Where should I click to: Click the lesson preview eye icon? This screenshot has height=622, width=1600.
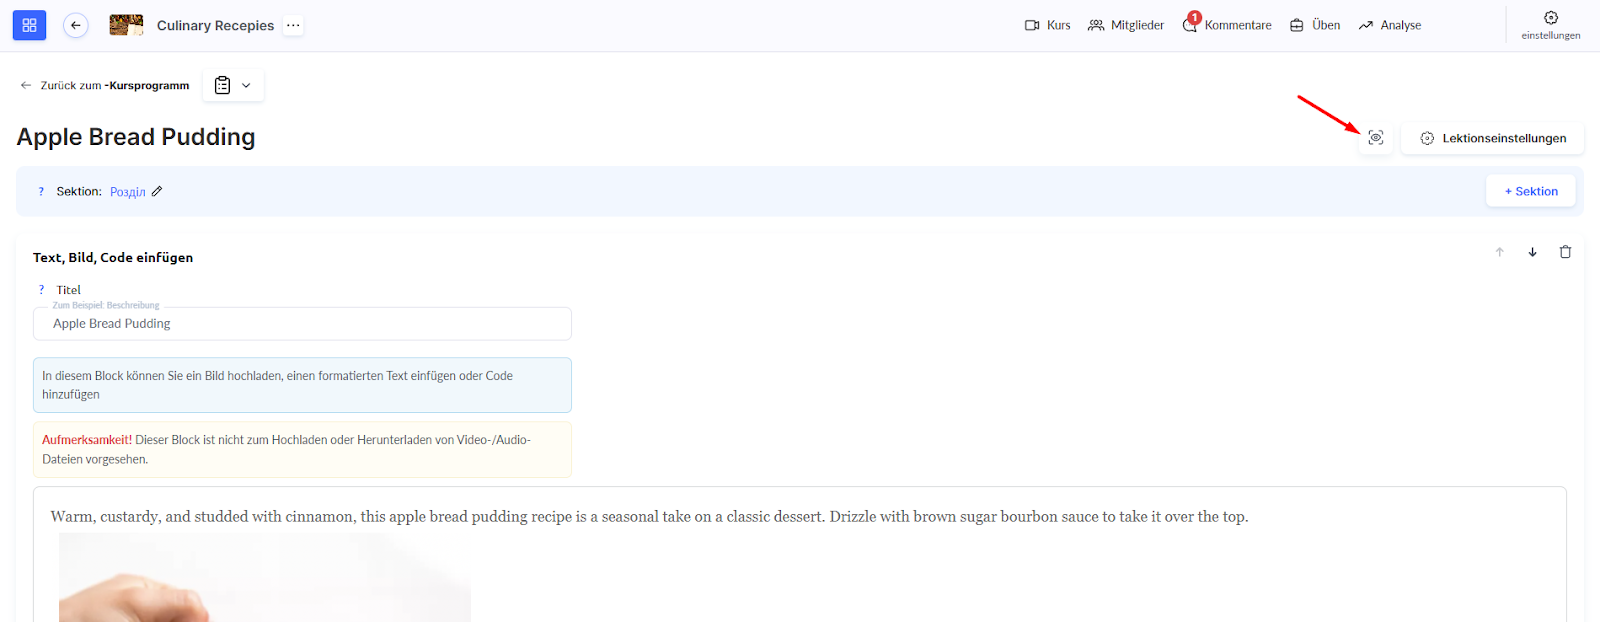(1376, 138)
